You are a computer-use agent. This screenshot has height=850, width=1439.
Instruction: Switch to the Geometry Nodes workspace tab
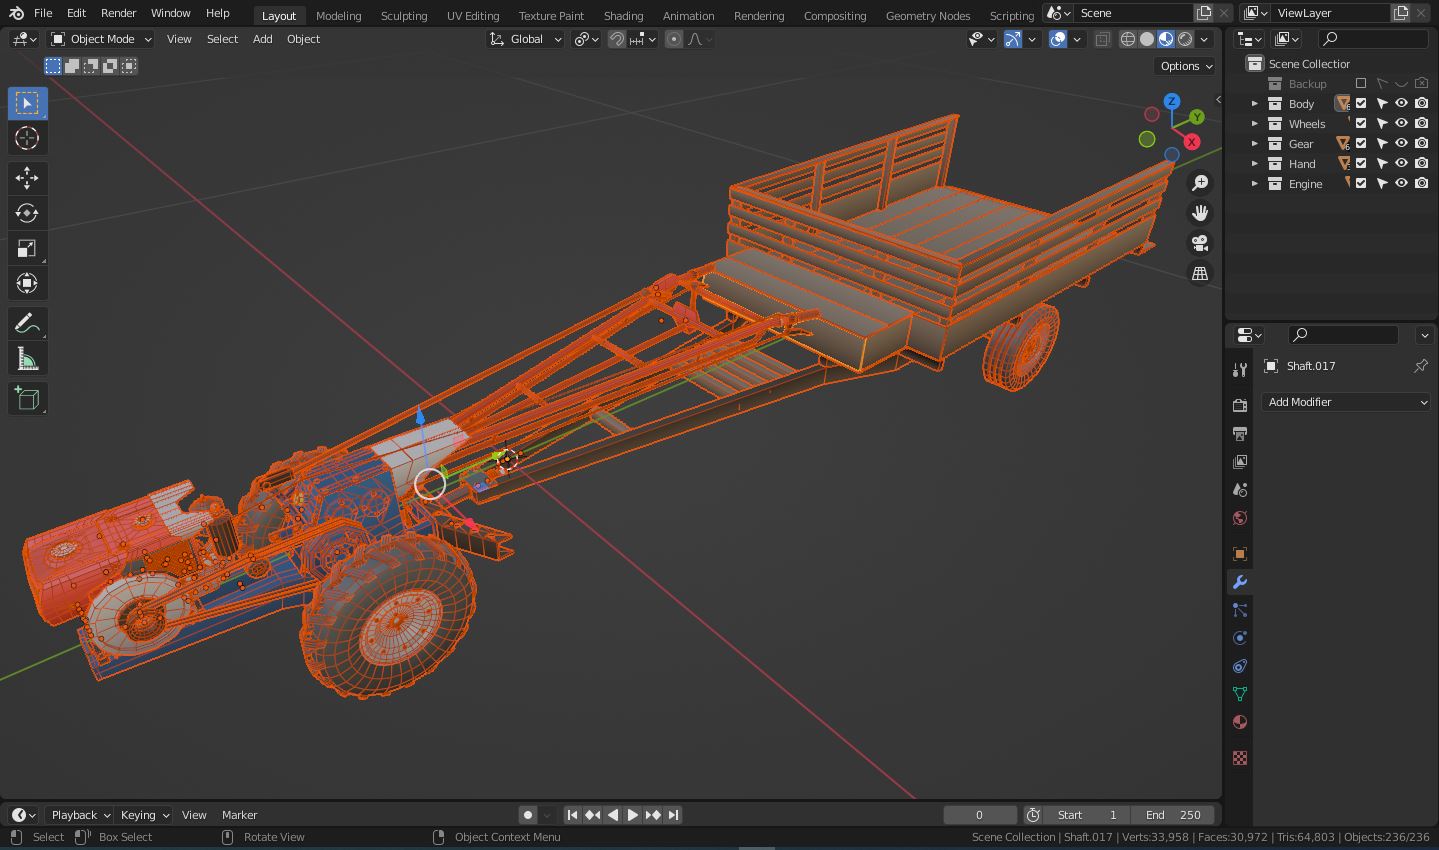point(928,15)
